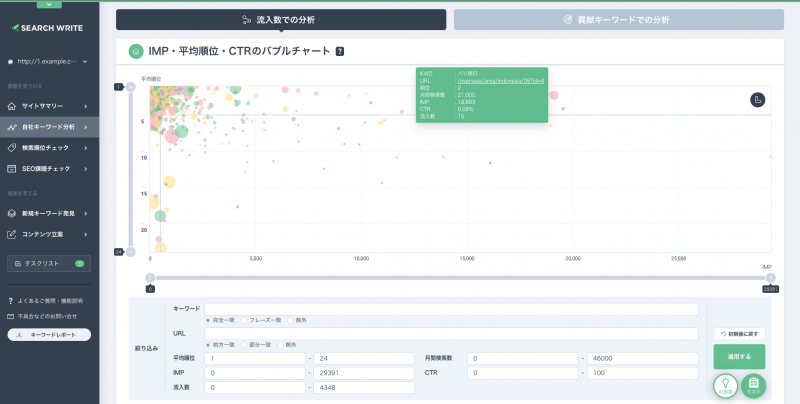Click the キーワード filter input field
The width and height of the screenshot is (800, 404).
click(451, 309)
